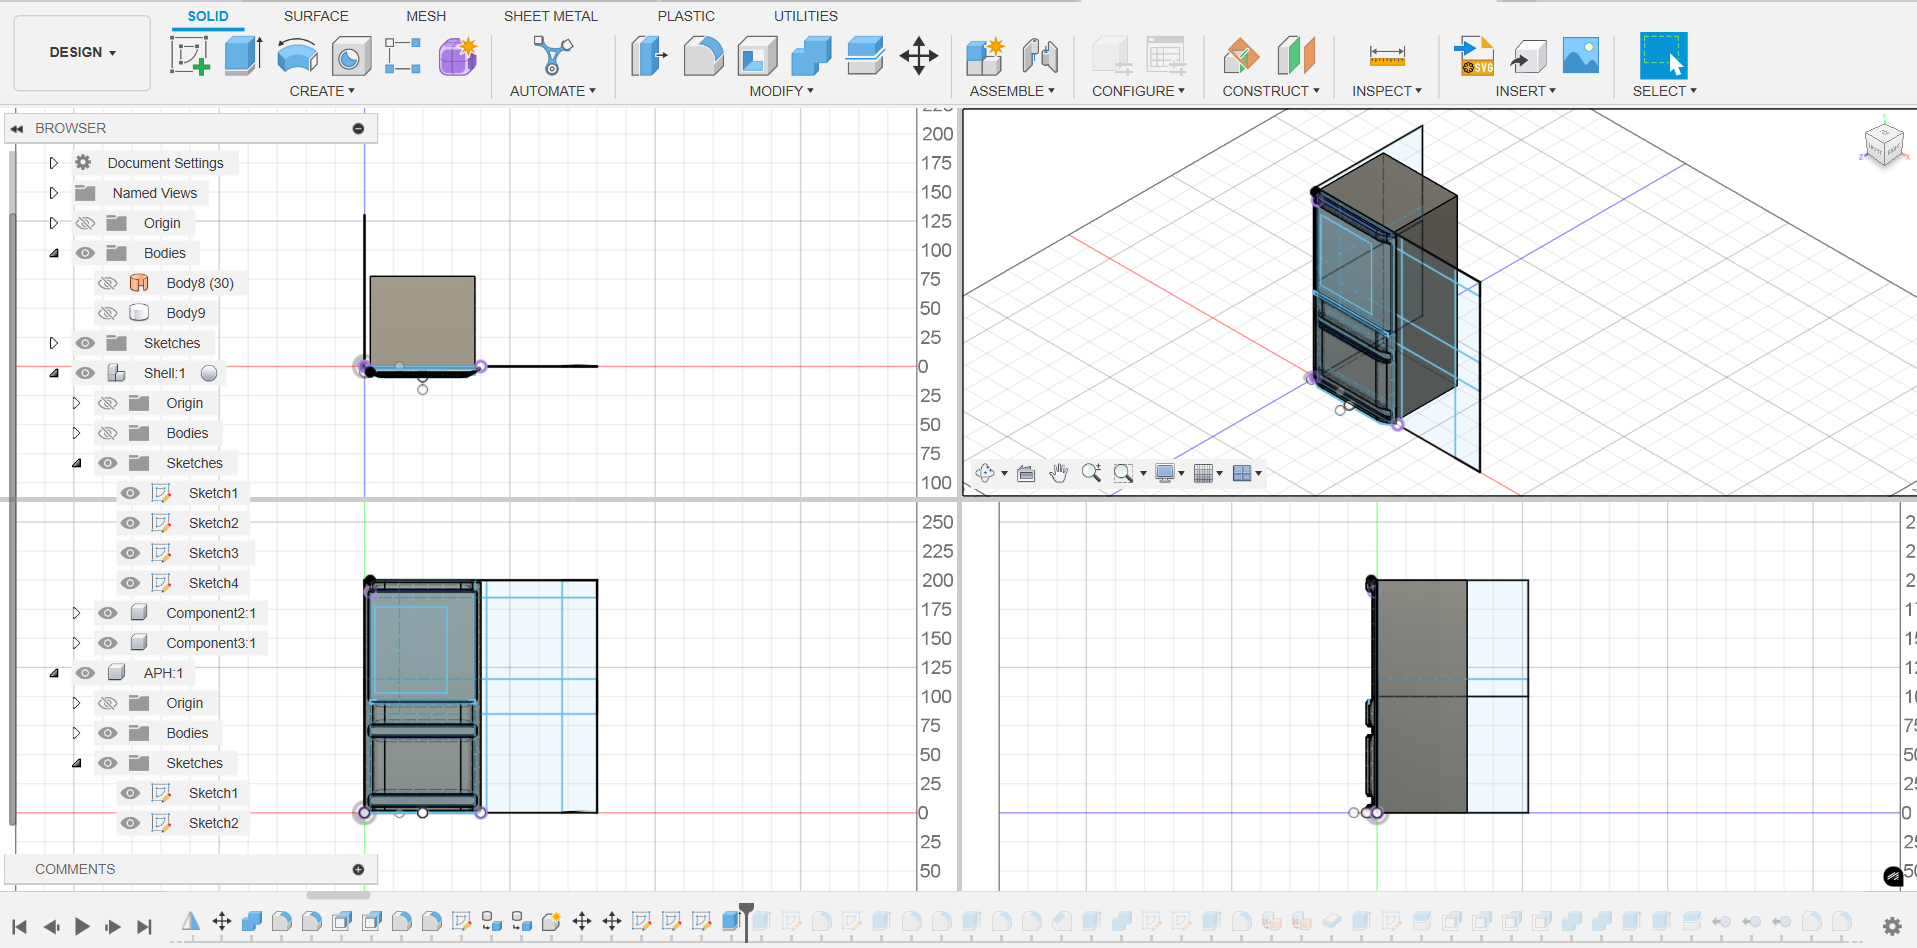The height and width of the screenshot is (948, 1917).
Task: Switch to the MESH tab
Action: pos(426,16)
